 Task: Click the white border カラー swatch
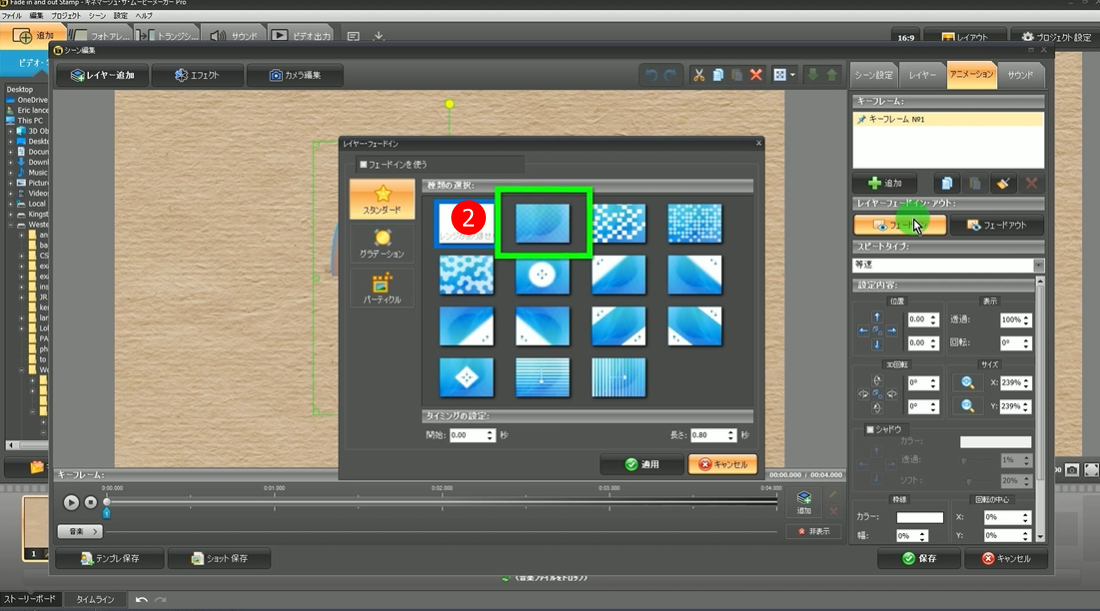coord(919,517)
